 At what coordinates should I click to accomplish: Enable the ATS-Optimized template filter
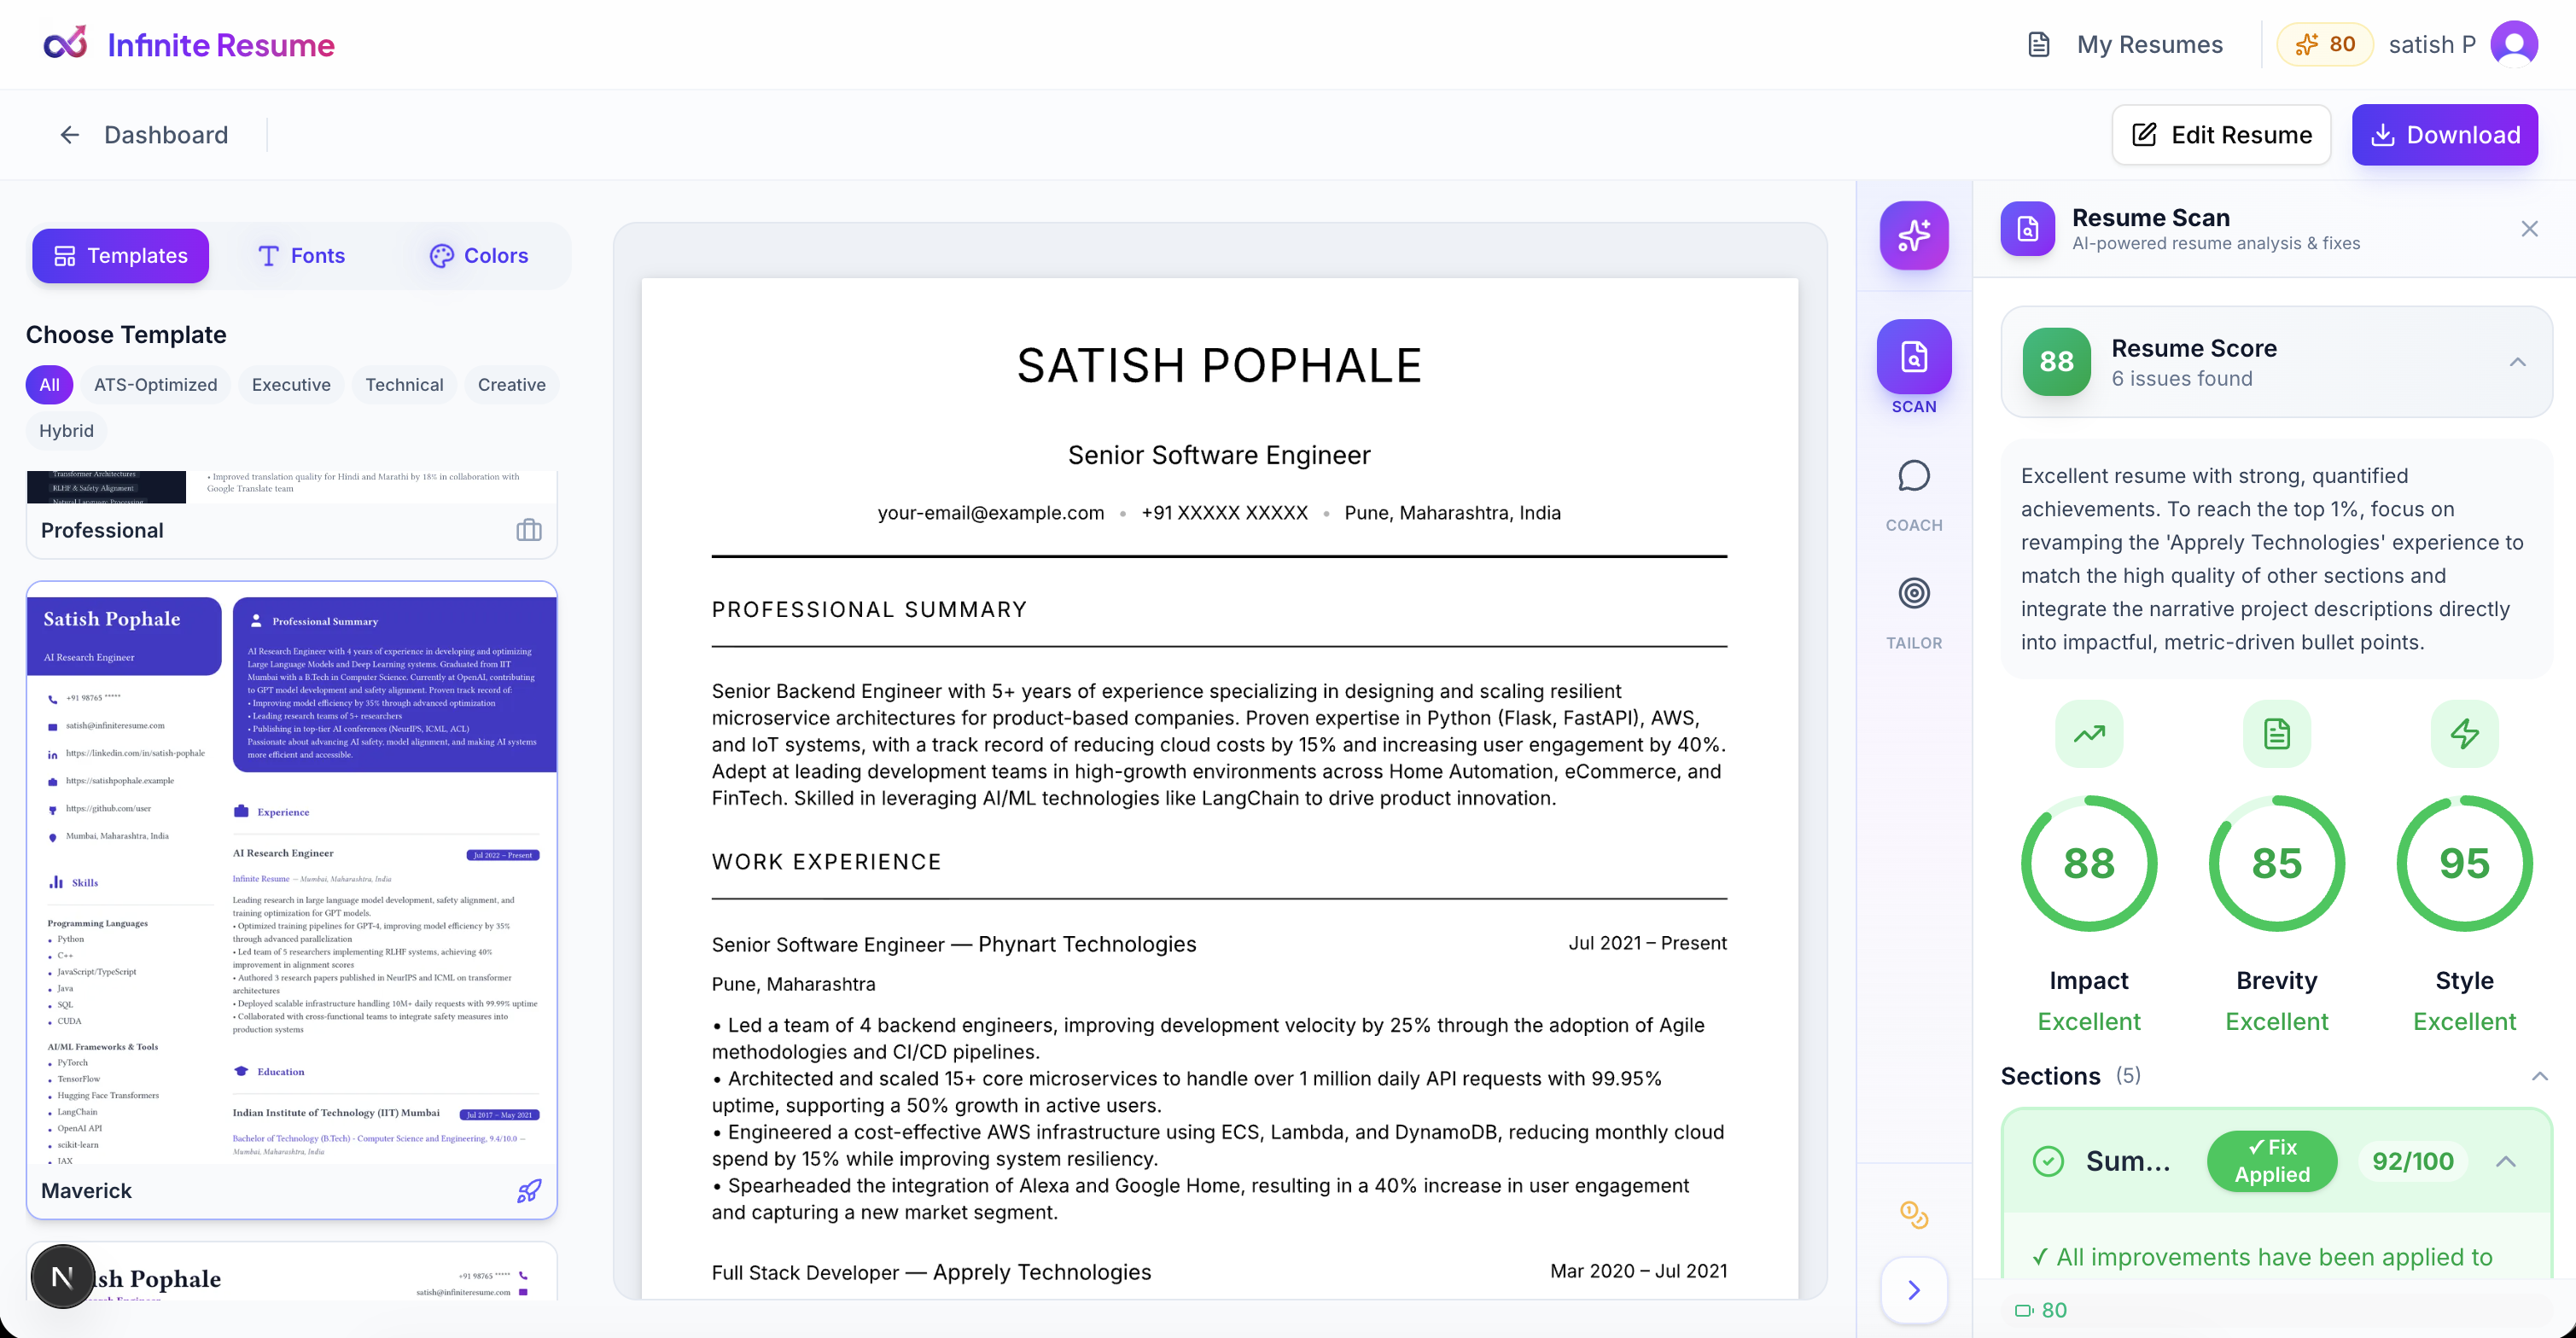pos(155,384)
